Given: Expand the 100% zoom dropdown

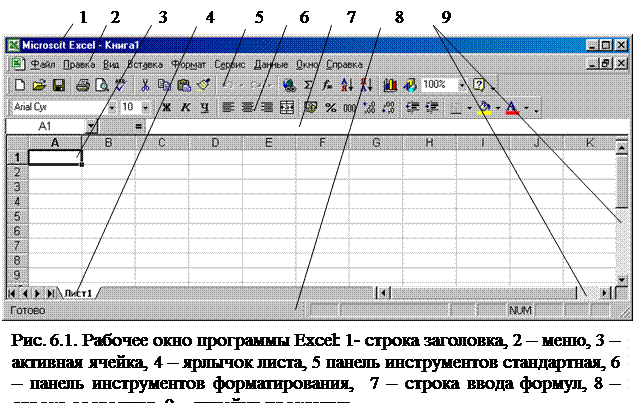Looking at the screenshot, I should tap(462, 85).
